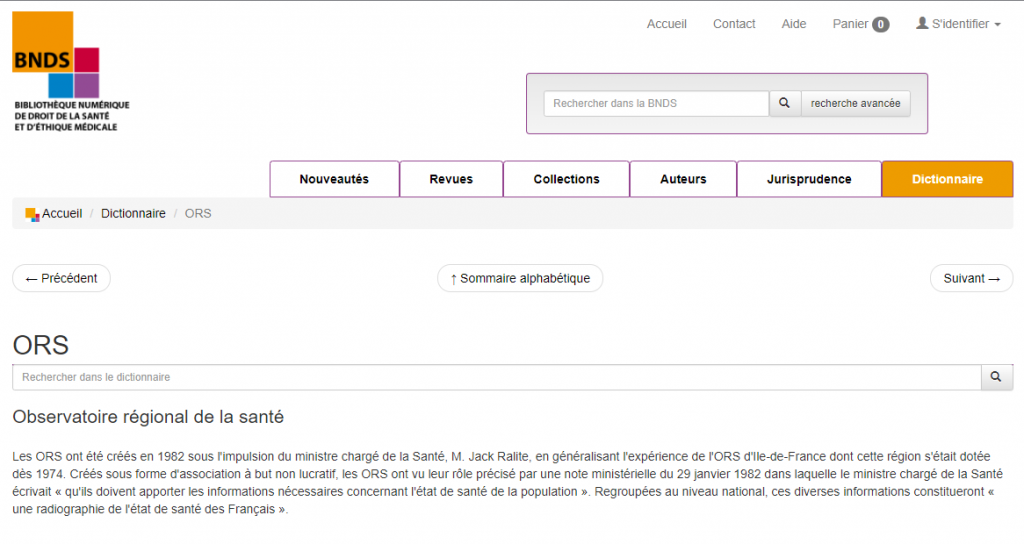This screenshot has height=544, width=1024.
Task: Click the user icon next to S'identifier
Action: pyautogui.click(x=922, y=24)
